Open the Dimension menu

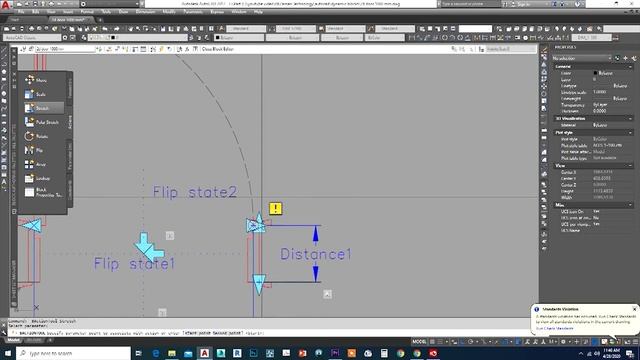point(145,12)
